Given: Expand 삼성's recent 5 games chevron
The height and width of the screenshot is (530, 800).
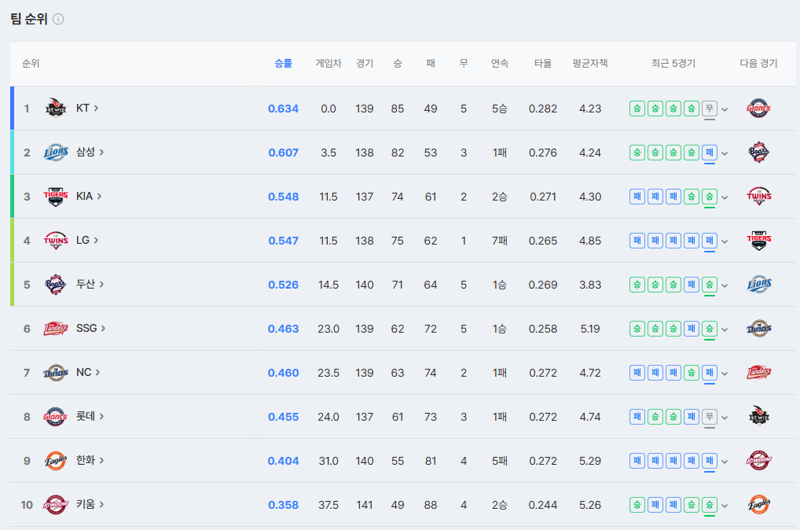Looking at the screenshot, I should coord(724,153).
